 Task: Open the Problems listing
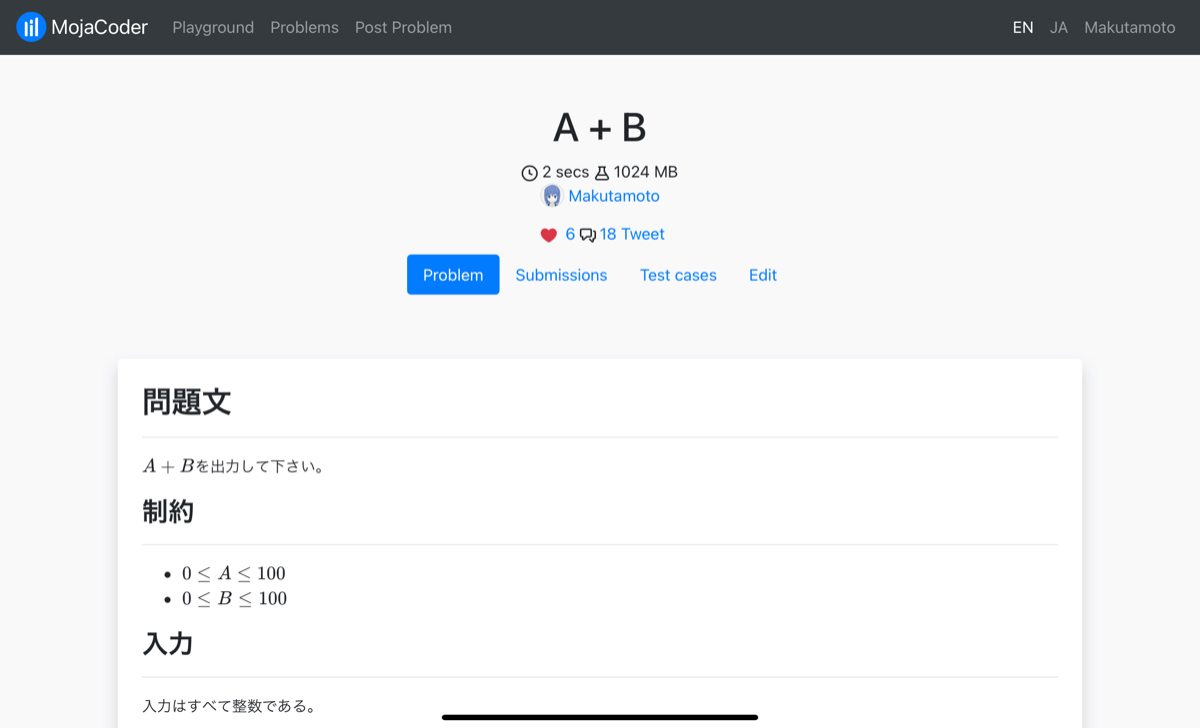304,27
